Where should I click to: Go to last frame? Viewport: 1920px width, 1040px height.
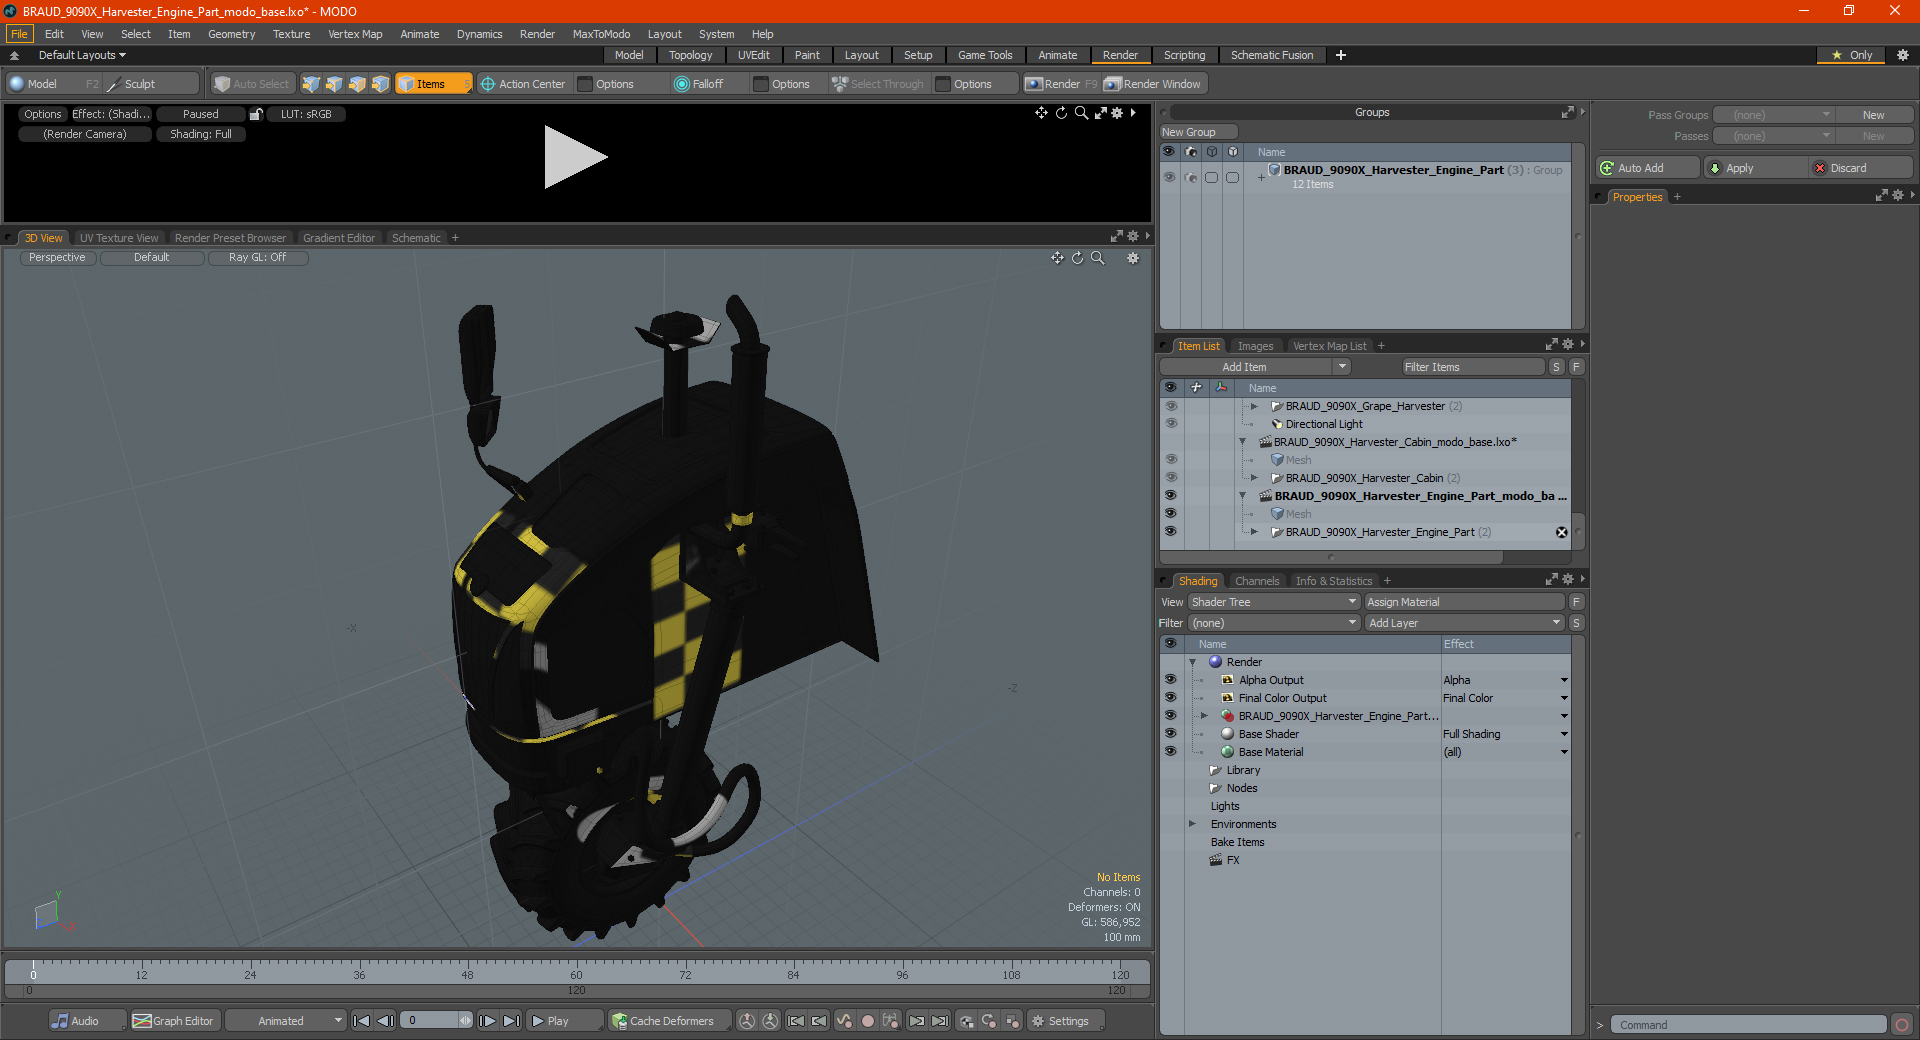pos(511,1021)
